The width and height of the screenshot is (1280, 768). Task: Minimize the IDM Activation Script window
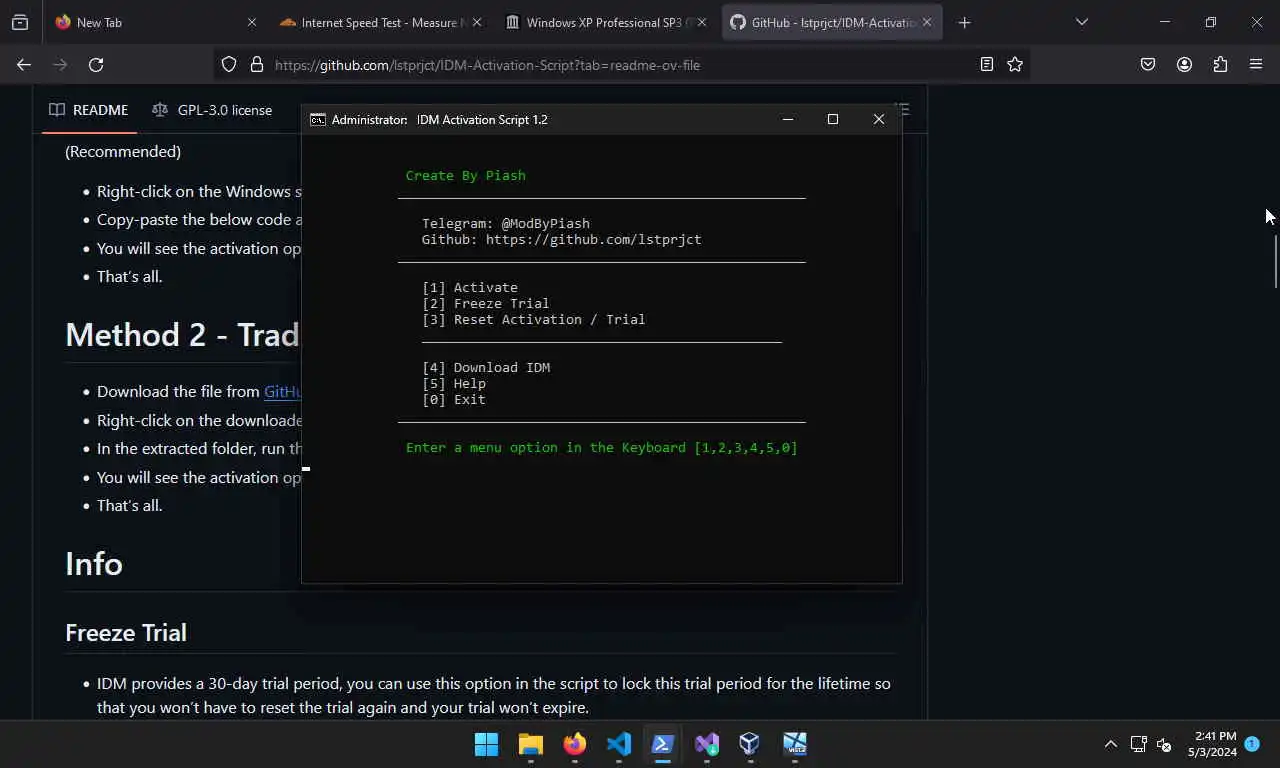coord(788,119)
